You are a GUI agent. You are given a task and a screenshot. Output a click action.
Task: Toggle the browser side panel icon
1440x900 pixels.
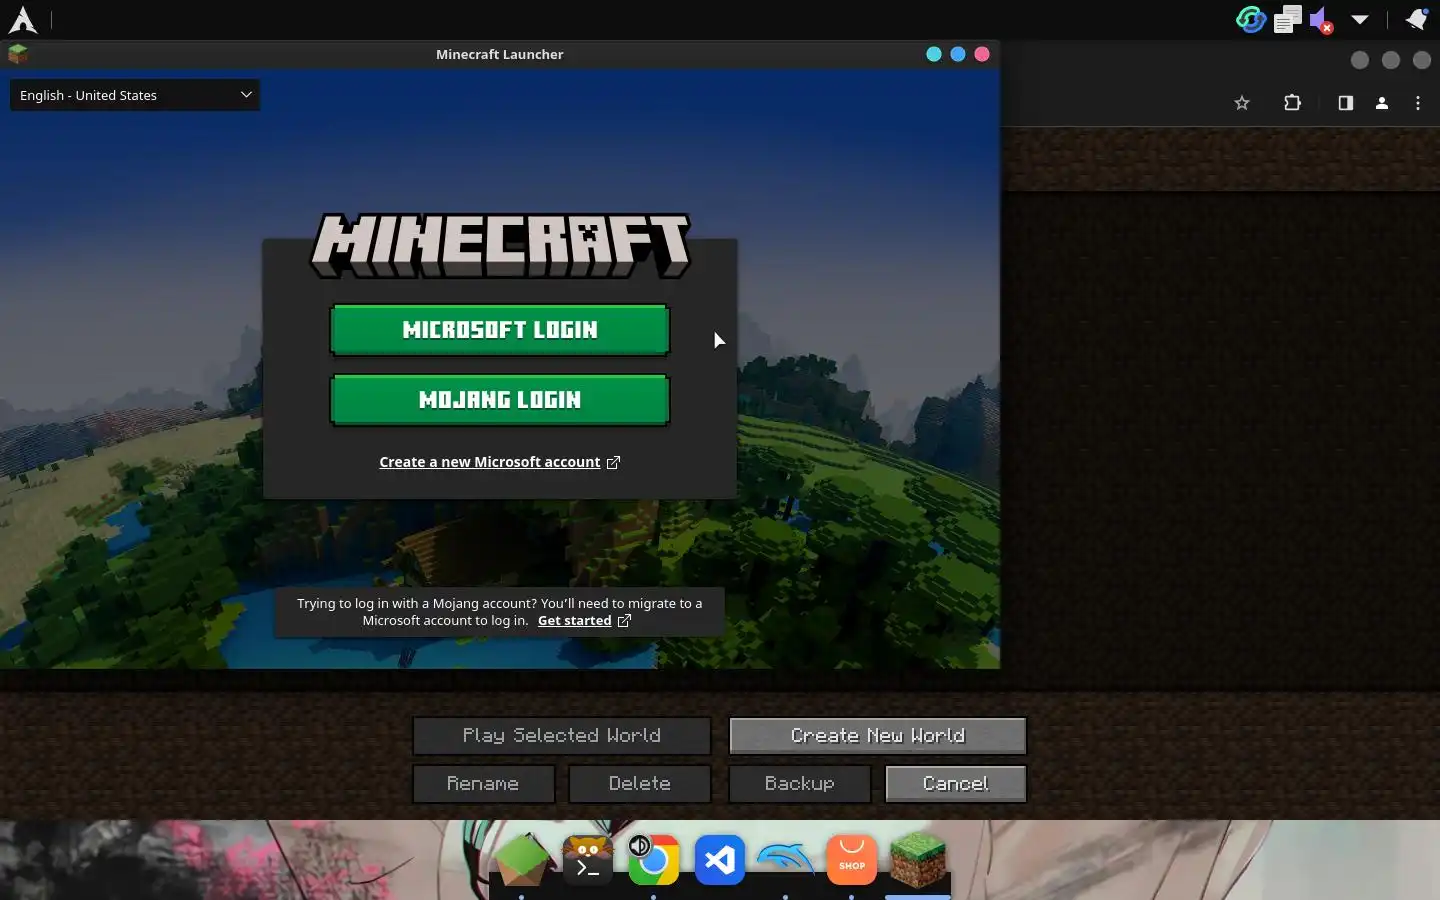click(1346, 103)
